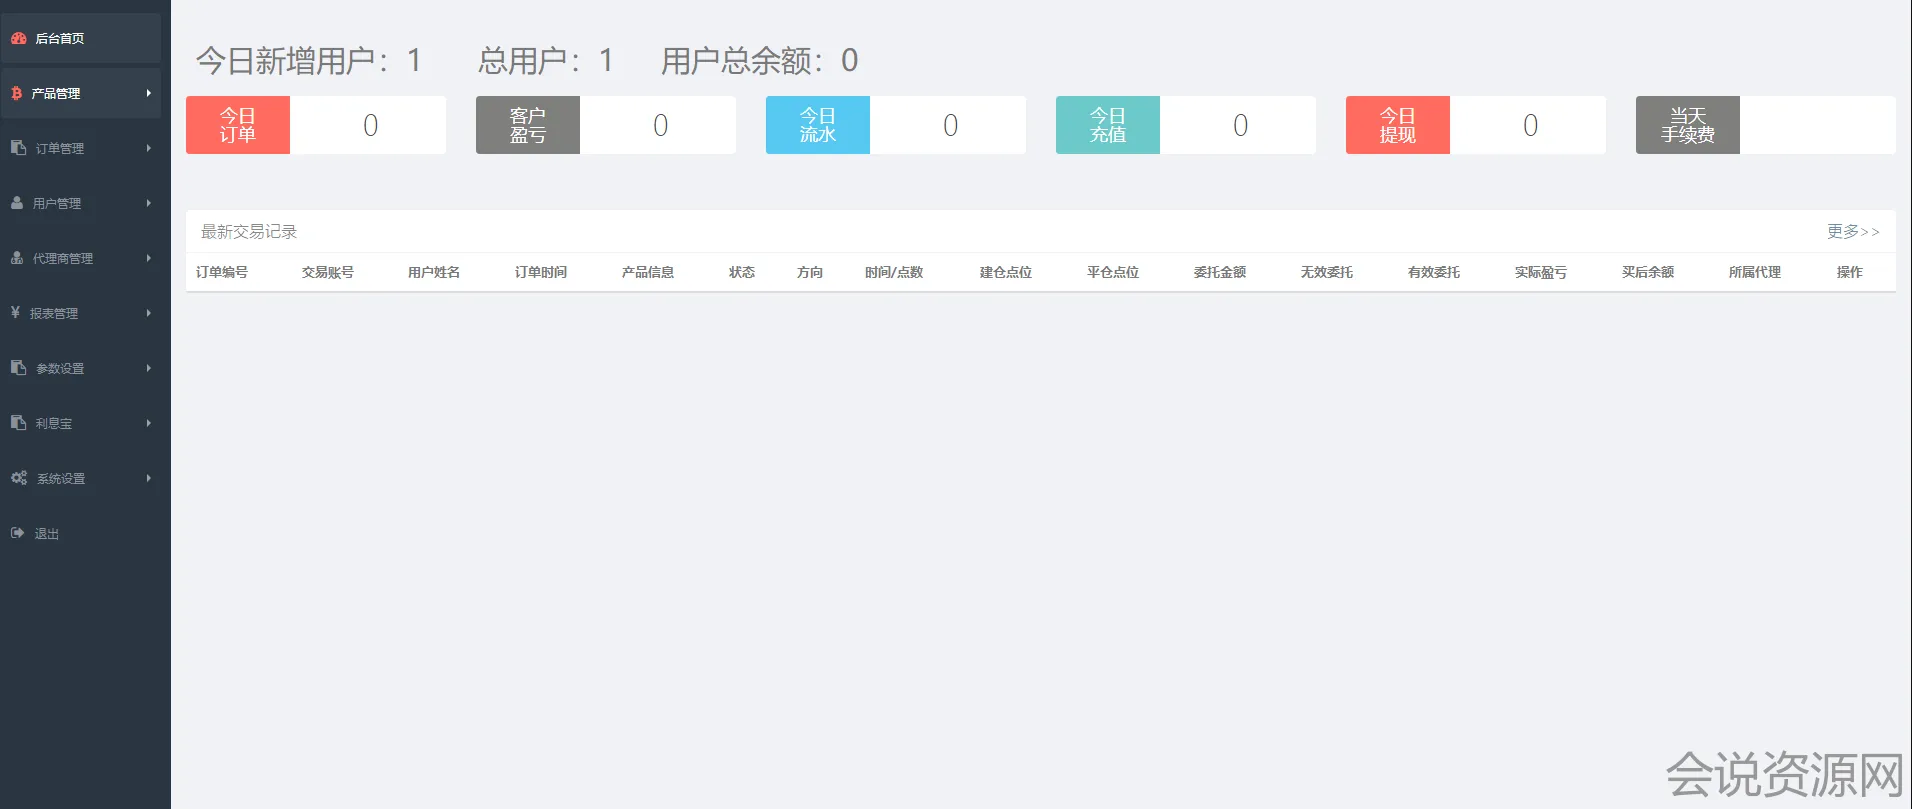Click the yen icon beside 报表管理
Screen dimensions: 1912x809
[x=15, y=313]
